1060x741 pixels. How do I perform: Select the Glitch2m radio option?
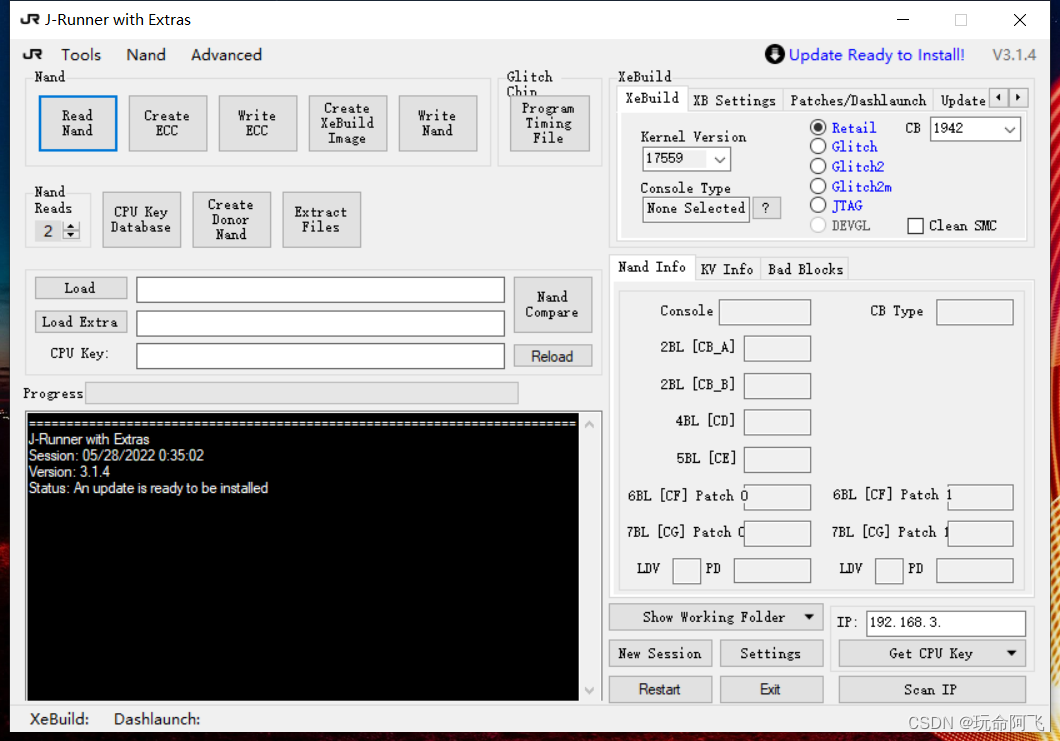[x=818, y=186]
